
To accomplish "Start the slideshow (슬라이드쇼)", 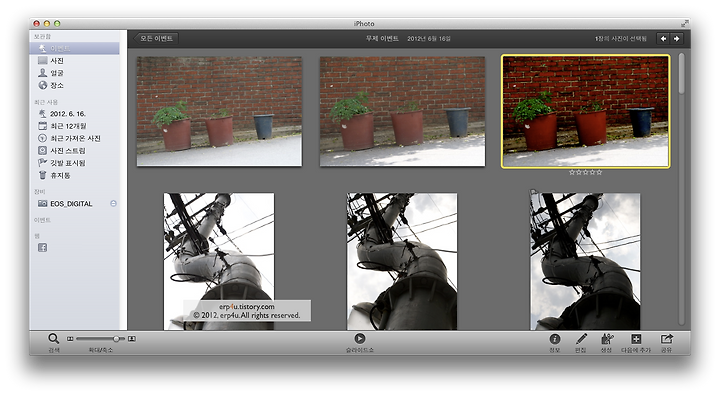I will pyautogui.click(x=360, y=339).
